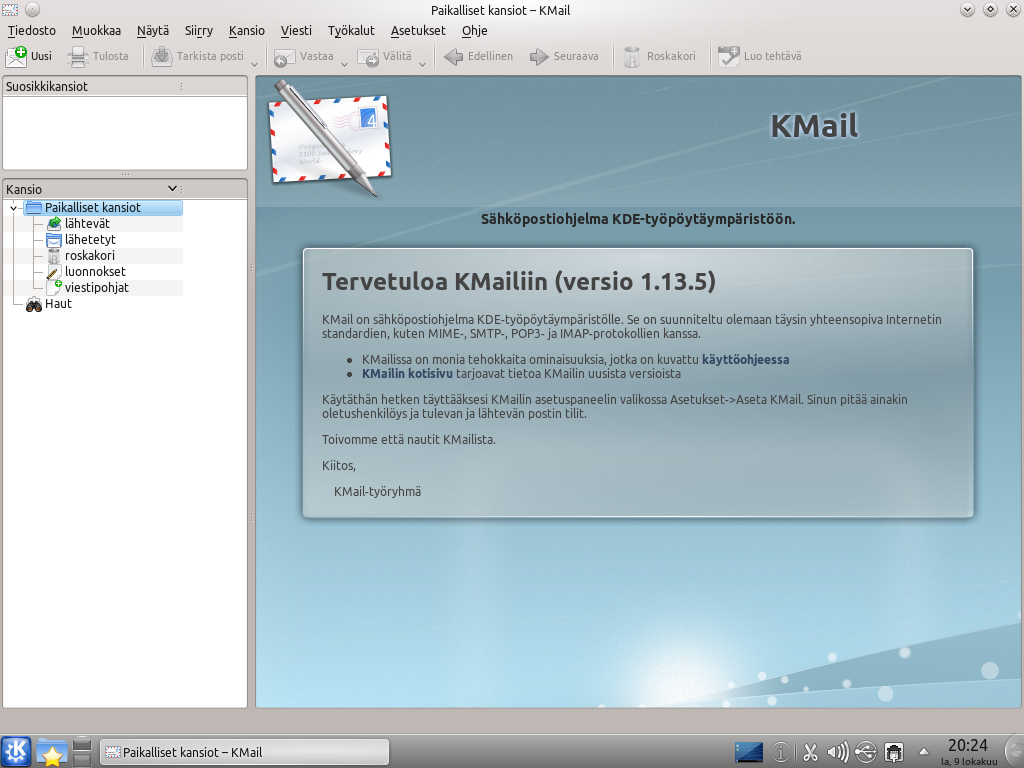Open the Vastaa reply options dropdown arrow
This screenshot has height=768, width=1024.
tap(344, 63)
